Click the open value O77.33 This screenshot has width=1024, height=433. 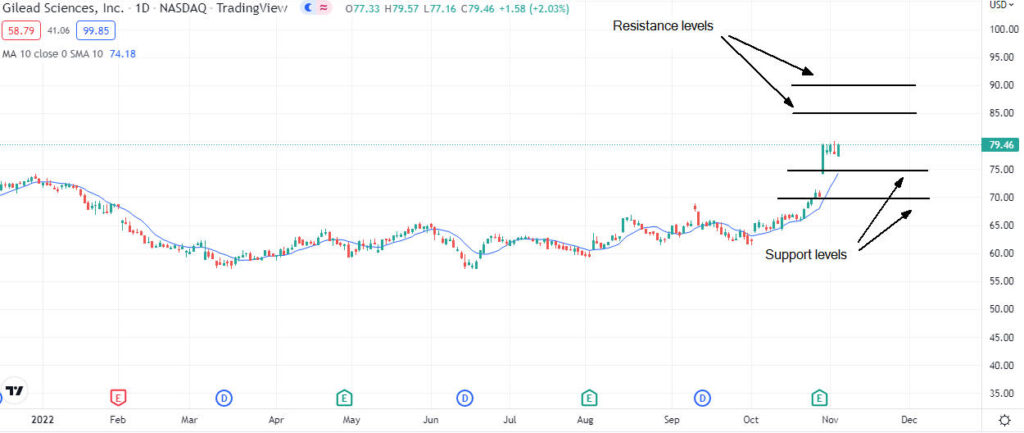click(363, 9)
